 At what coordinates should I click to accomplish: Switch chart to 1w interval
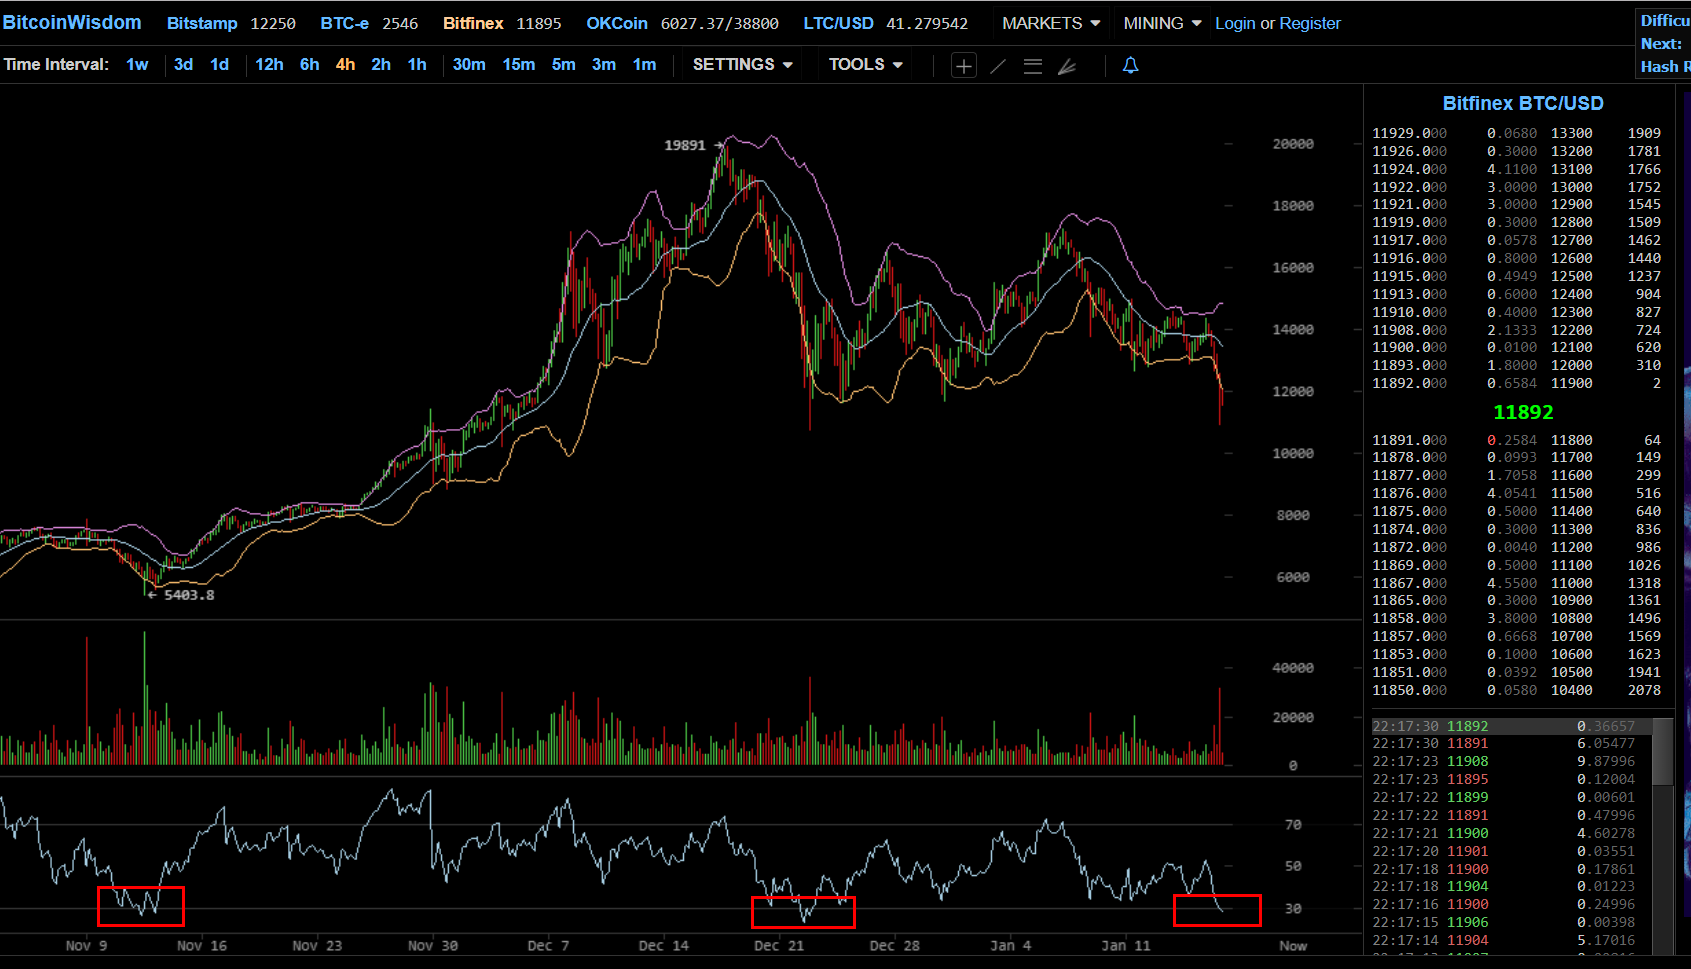pyautogui.click(x=137, y=64)
